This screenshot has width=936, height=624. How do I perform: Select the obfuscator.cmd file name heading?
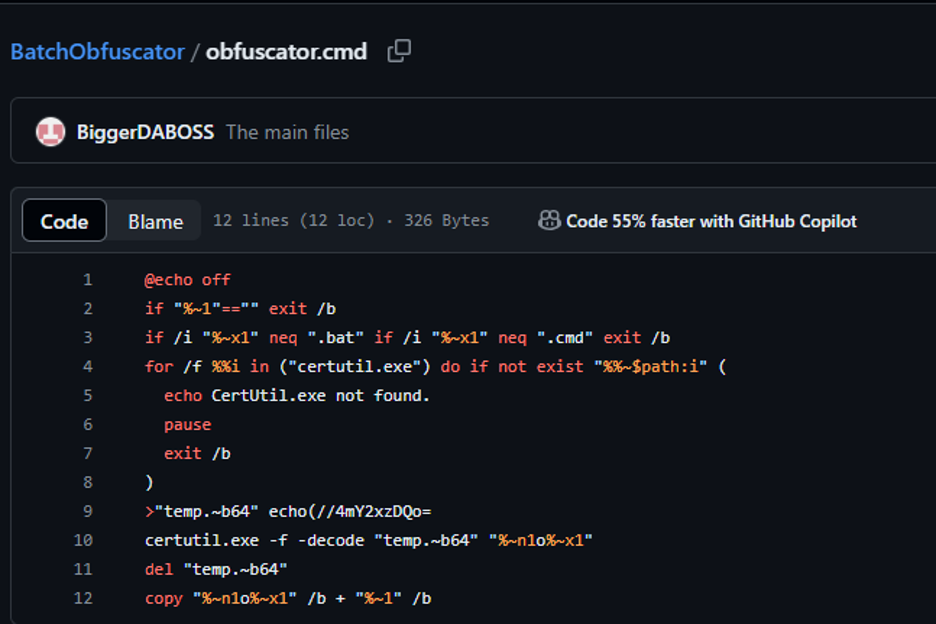[x=287, y=52]
